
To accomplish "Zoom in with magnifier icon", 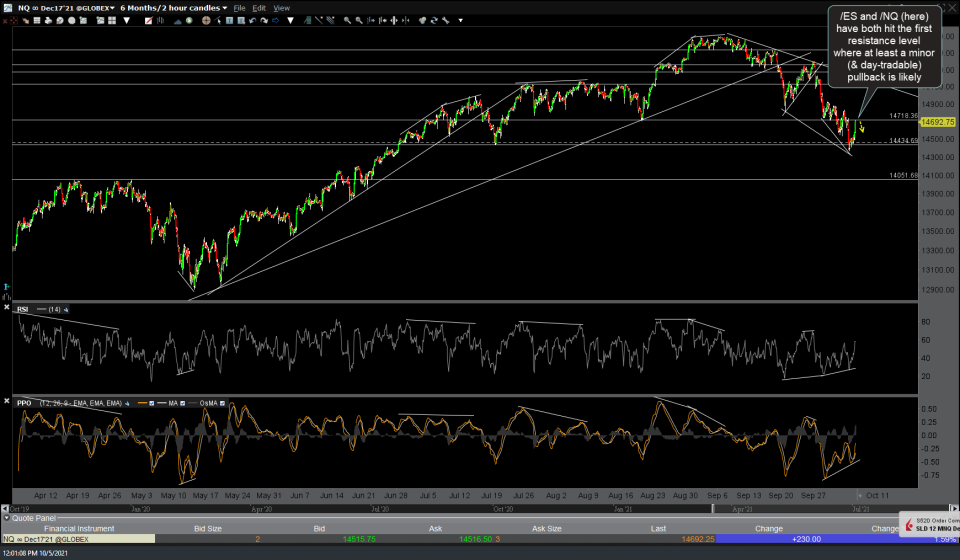I will tap(348, 20).
